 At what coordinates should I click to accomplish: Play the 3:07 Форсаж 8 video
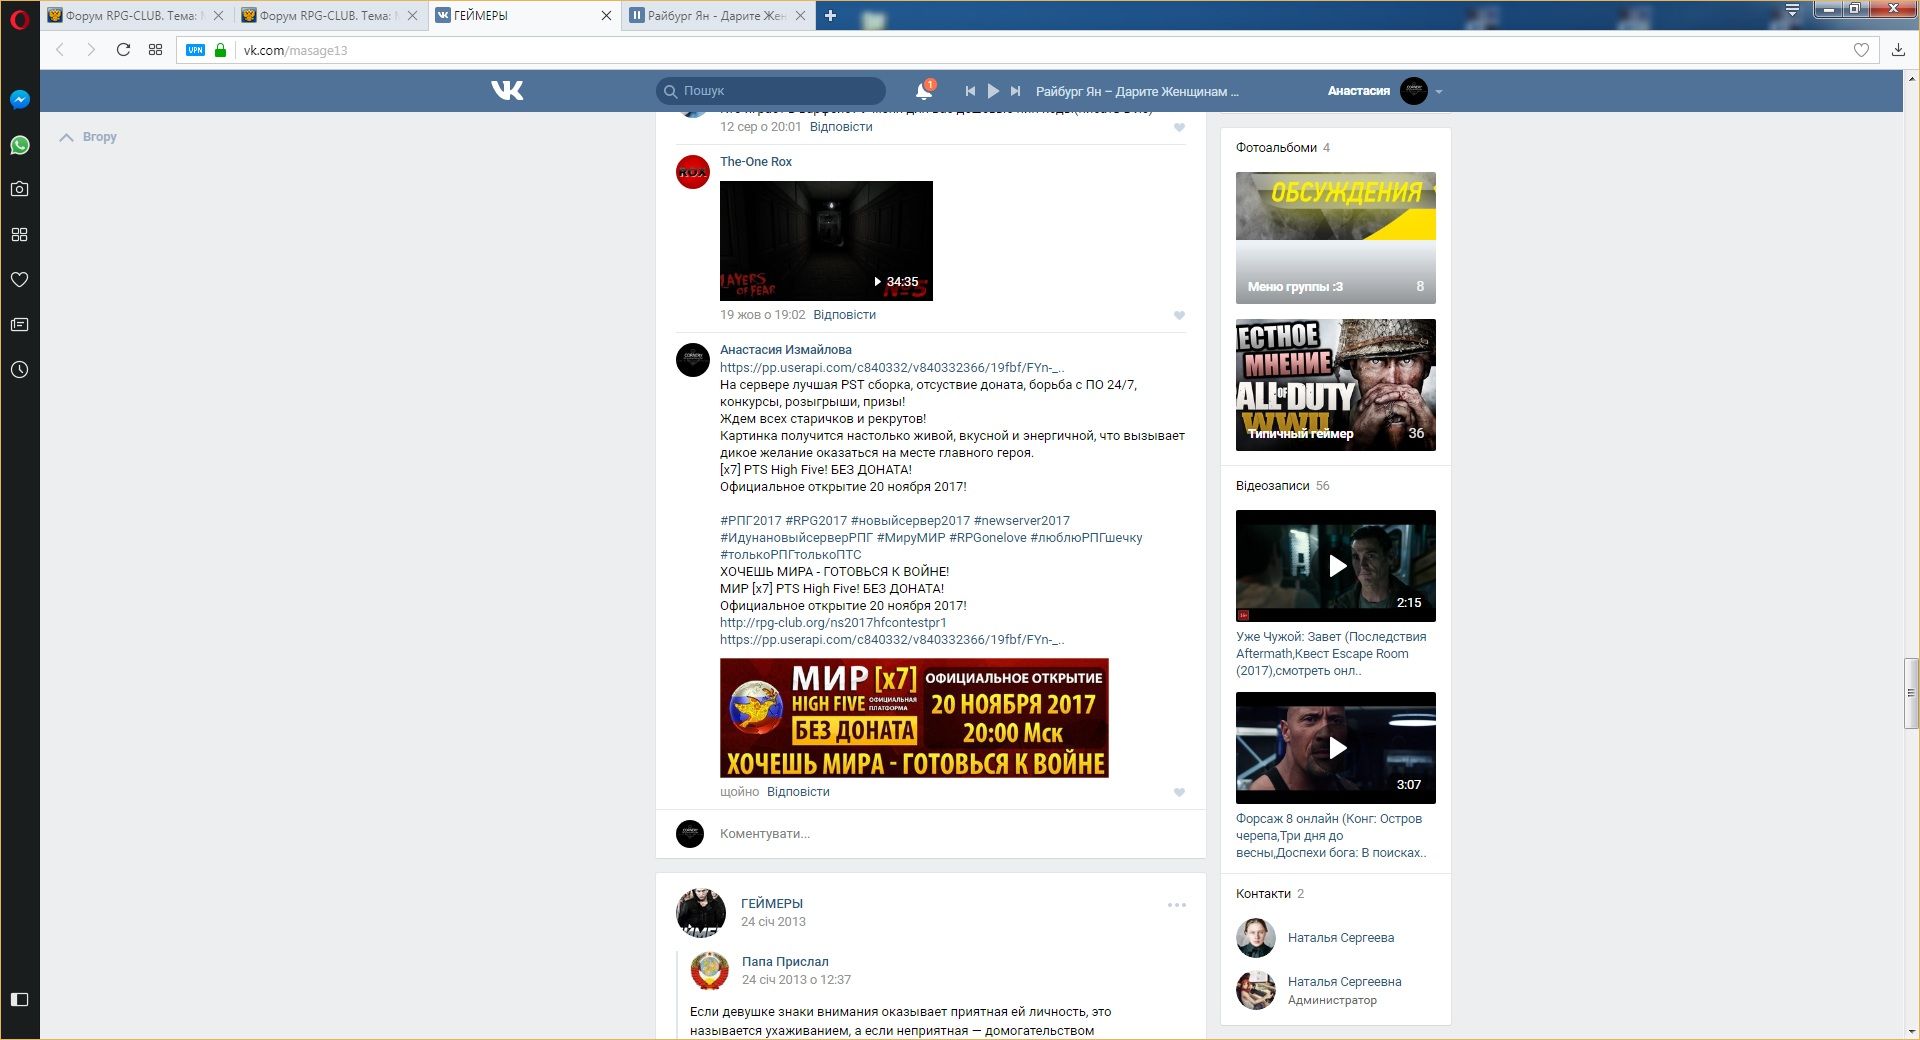tap(1336, 748)
